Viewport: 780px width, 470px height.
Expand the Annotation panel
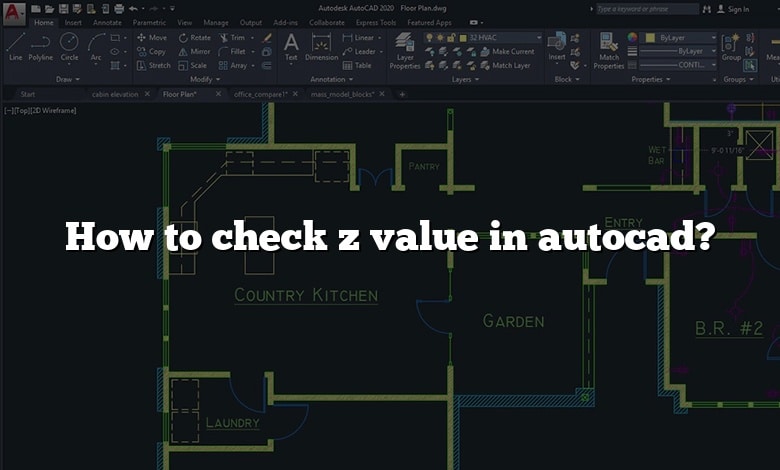[x=331, y=79]
